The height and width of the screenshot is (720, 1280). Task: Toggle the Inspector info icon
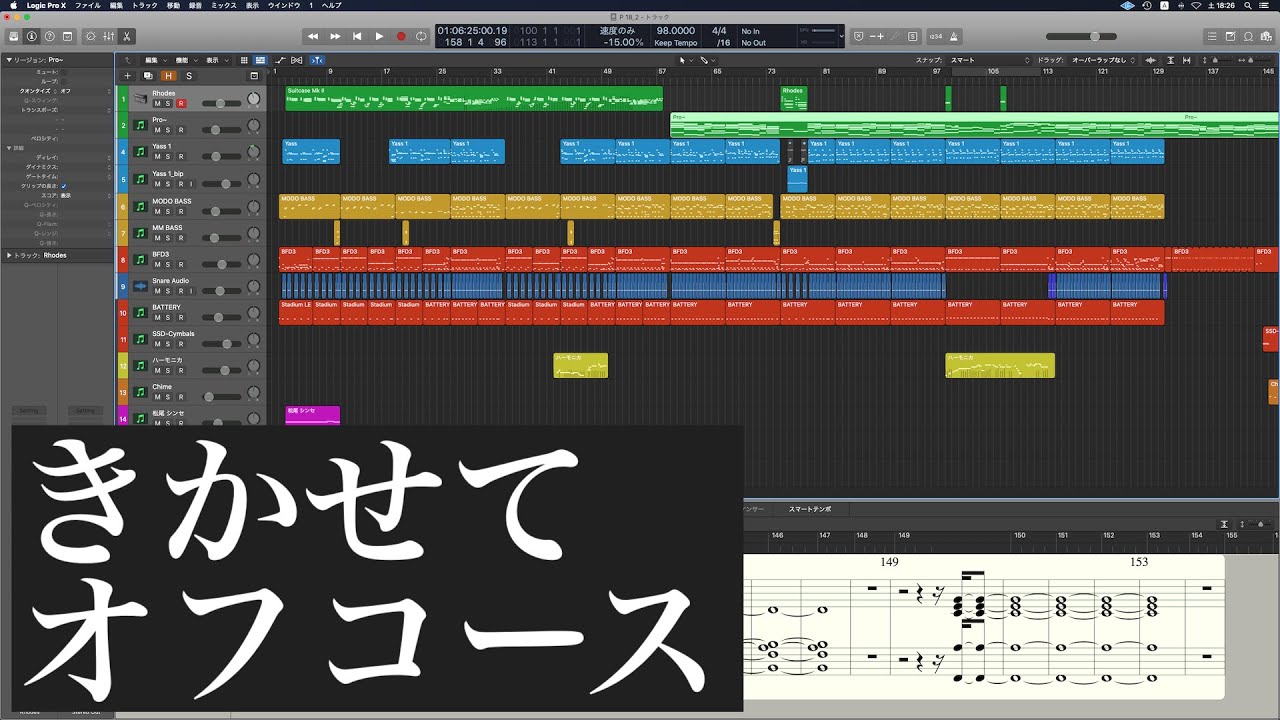tap(32, 36)
